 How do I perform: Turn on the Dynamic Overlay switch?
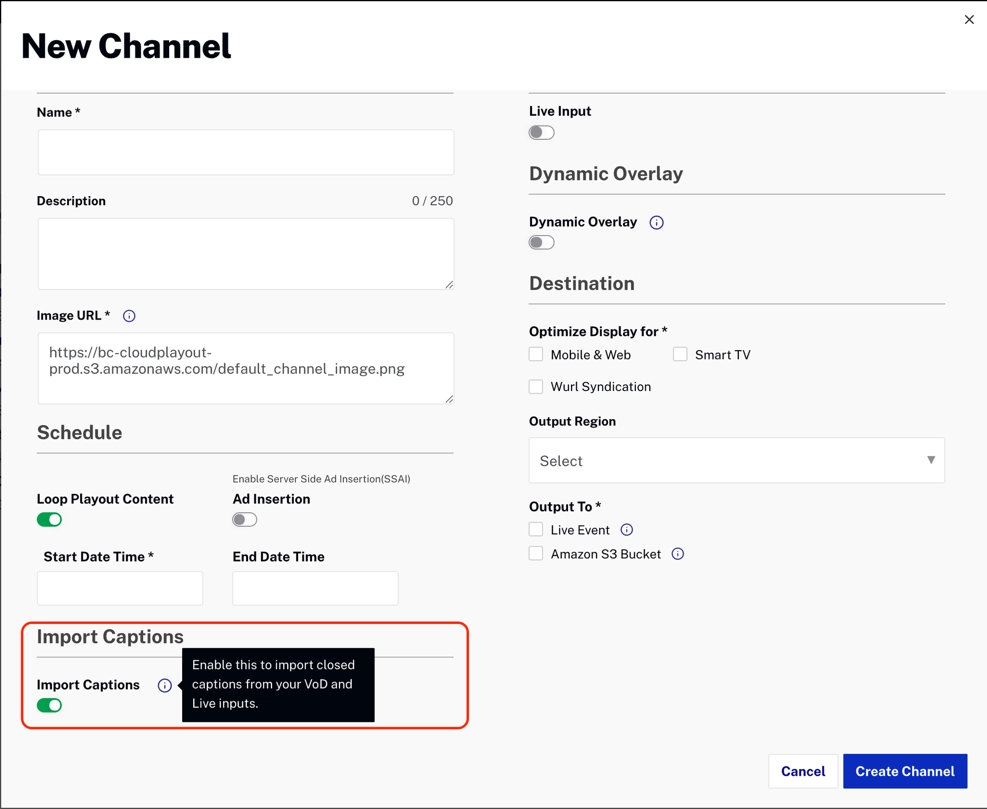[x=541, y=242]
